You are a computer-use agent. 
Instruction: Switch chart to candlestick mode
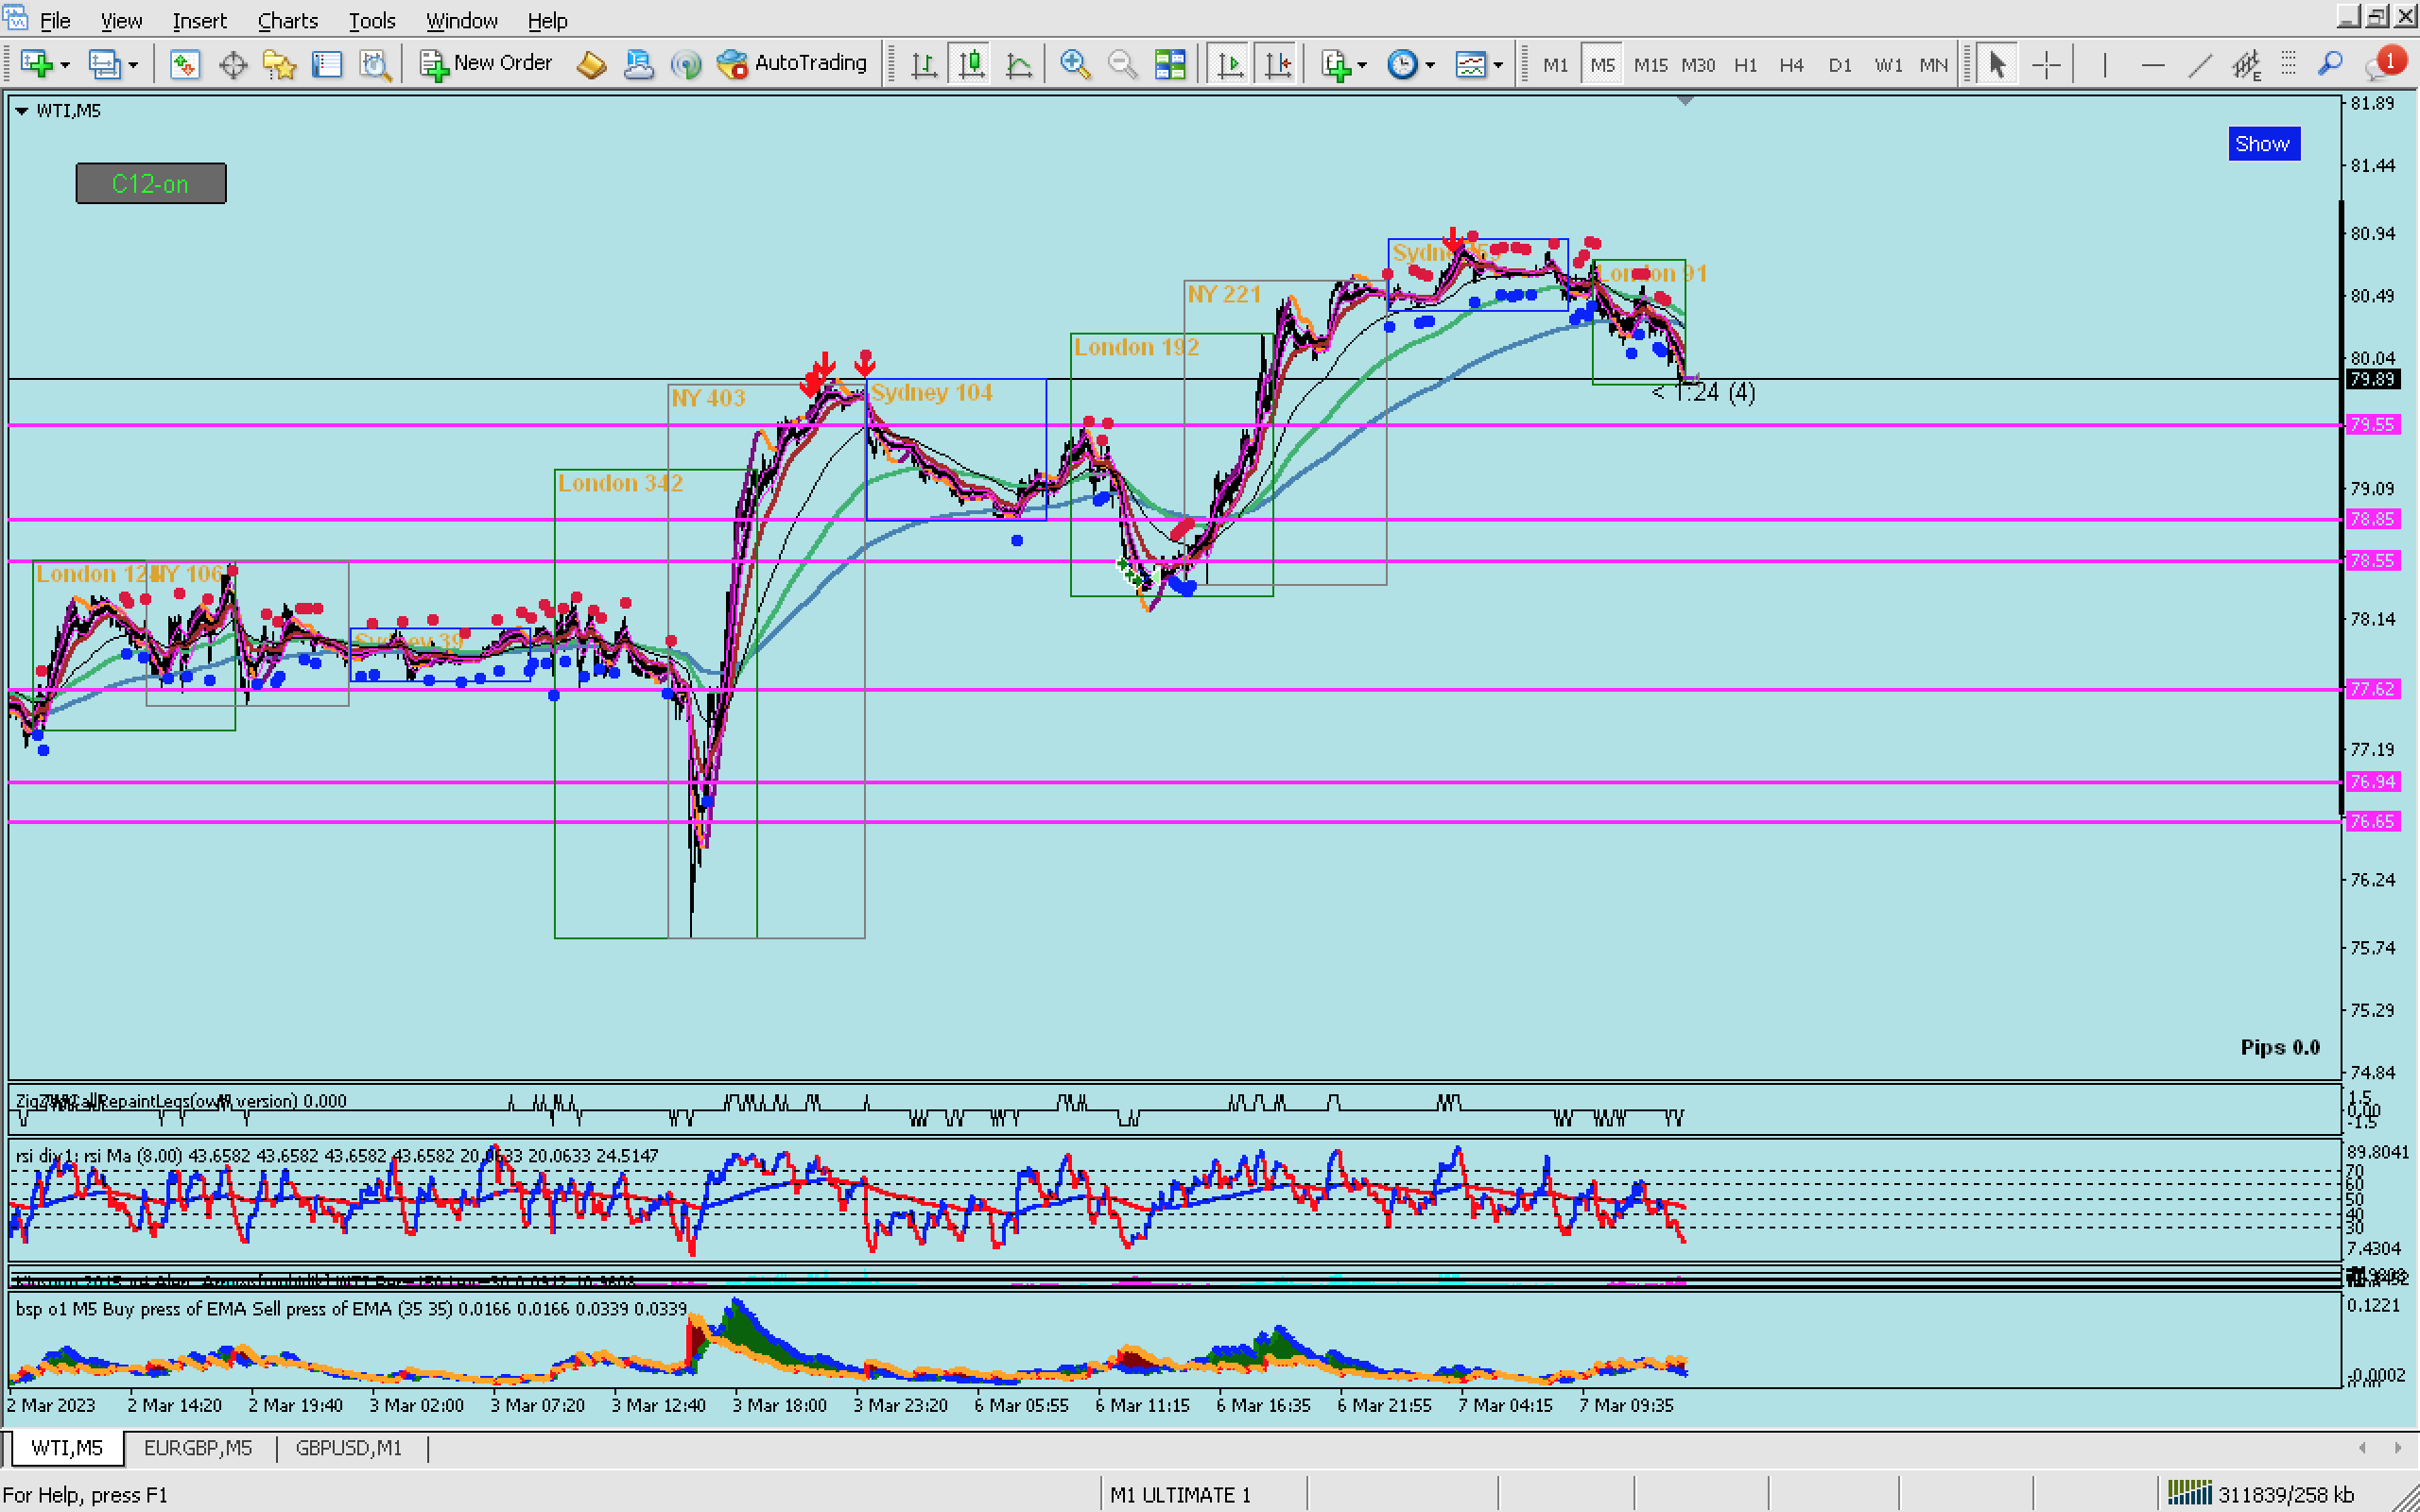971,65
